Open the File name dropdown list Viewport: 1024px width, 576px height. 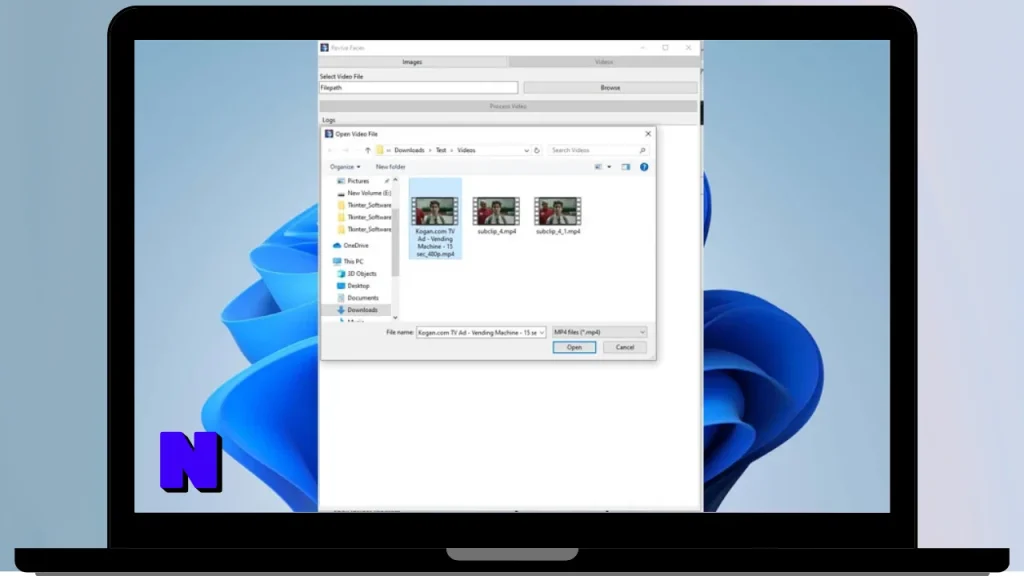(541, 332)
